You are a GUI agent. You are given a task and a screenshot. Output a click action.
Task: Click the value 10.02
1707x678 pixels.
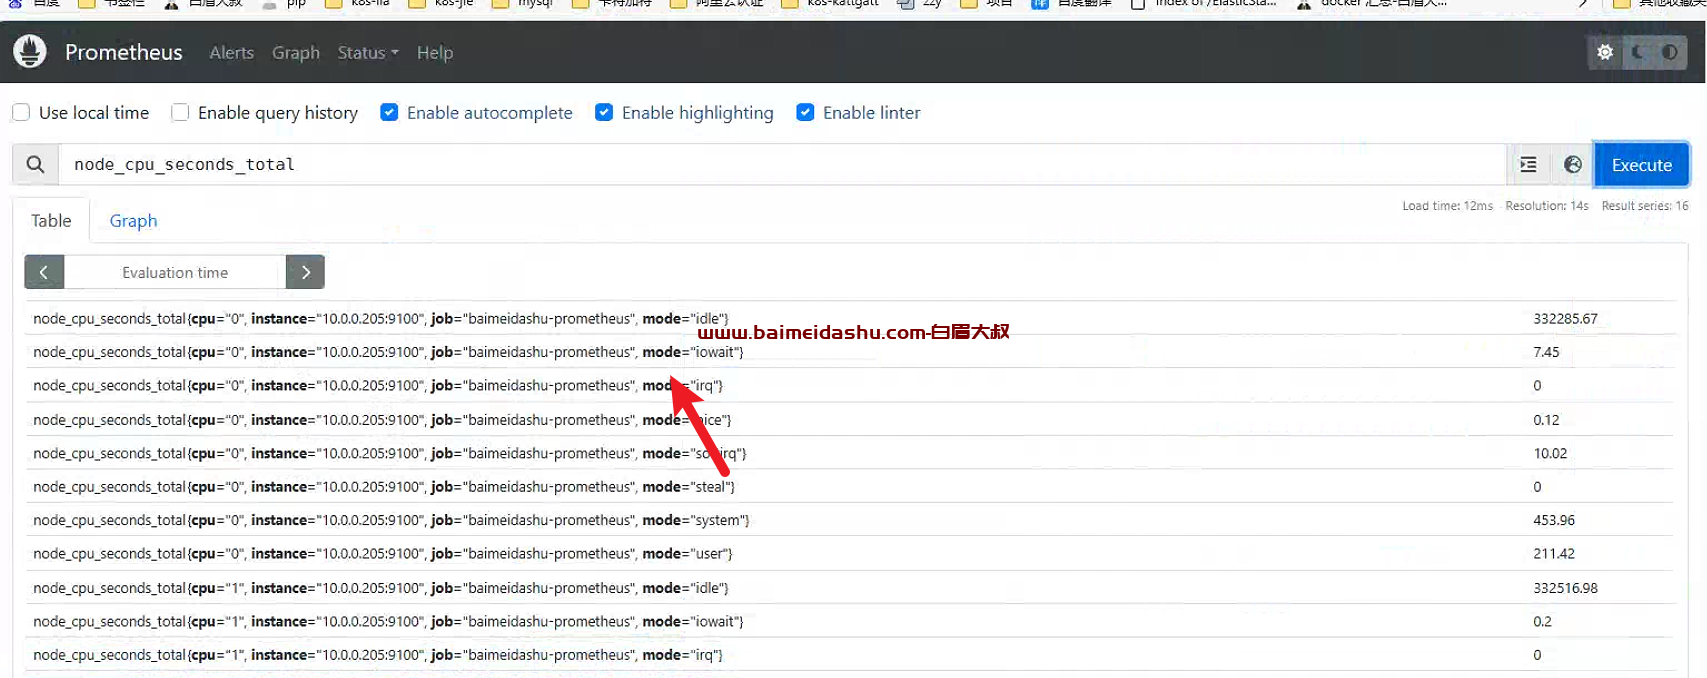tap(1550, 453)
